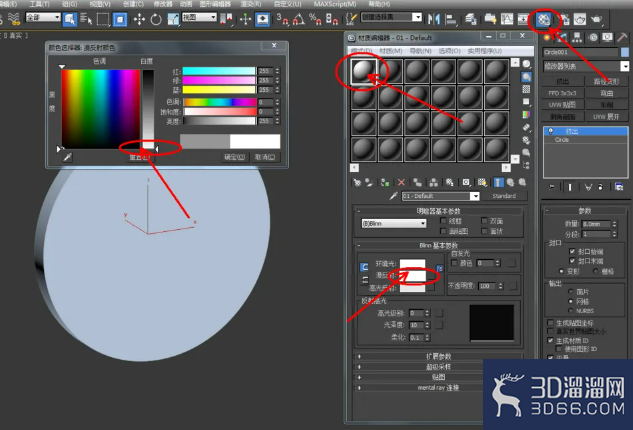Open the 创建(C) menu
The image size is (633, 430).
click(x=133, y=4)
